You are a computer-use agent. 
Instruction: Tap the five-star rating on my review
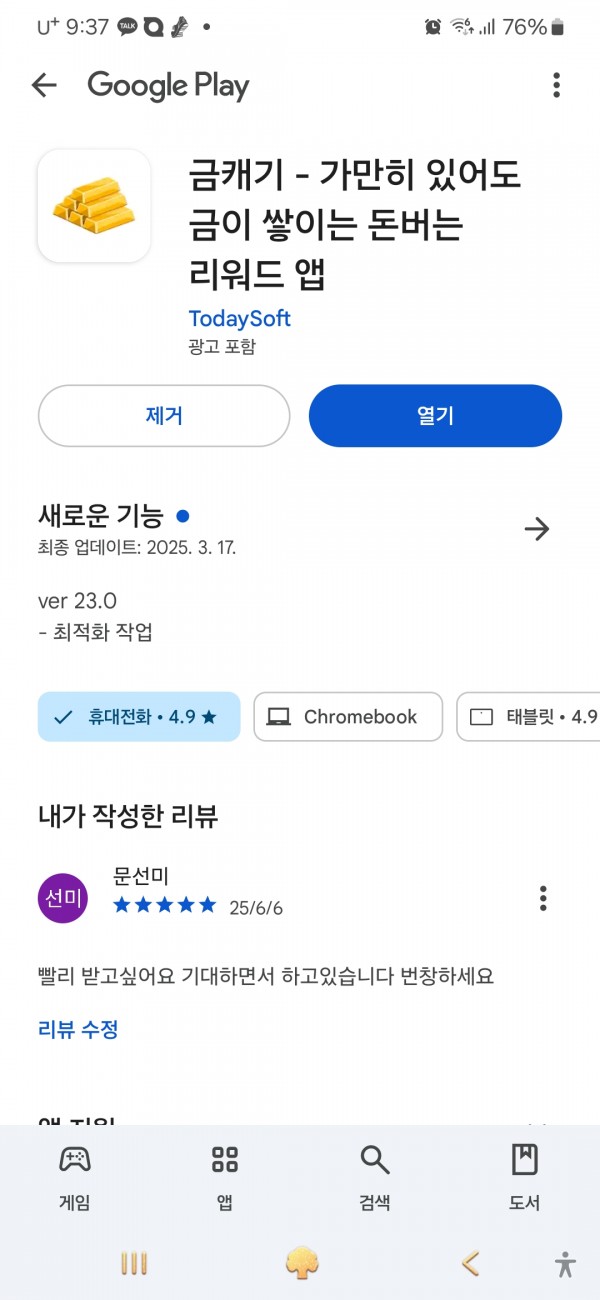pyautogui.click(x=165, y=905)
